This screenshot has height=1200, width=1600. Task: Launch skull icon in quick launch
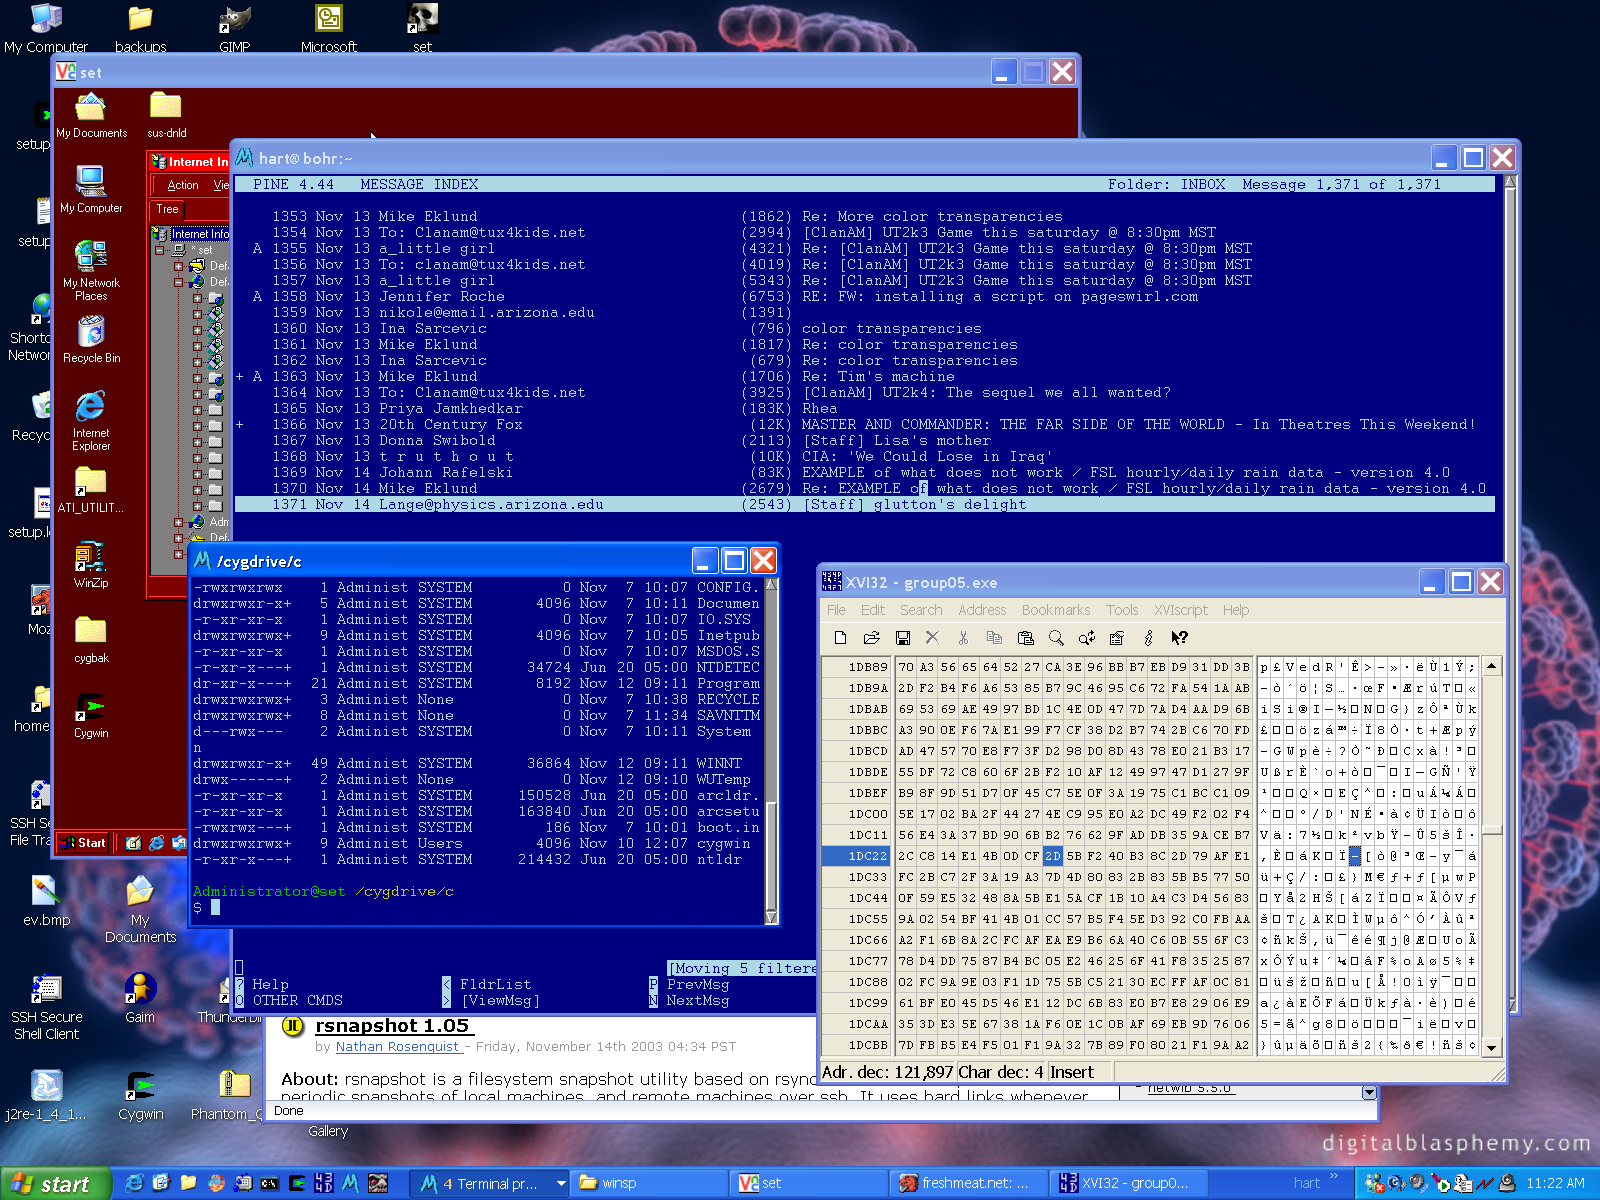[x=378, y=1183]
